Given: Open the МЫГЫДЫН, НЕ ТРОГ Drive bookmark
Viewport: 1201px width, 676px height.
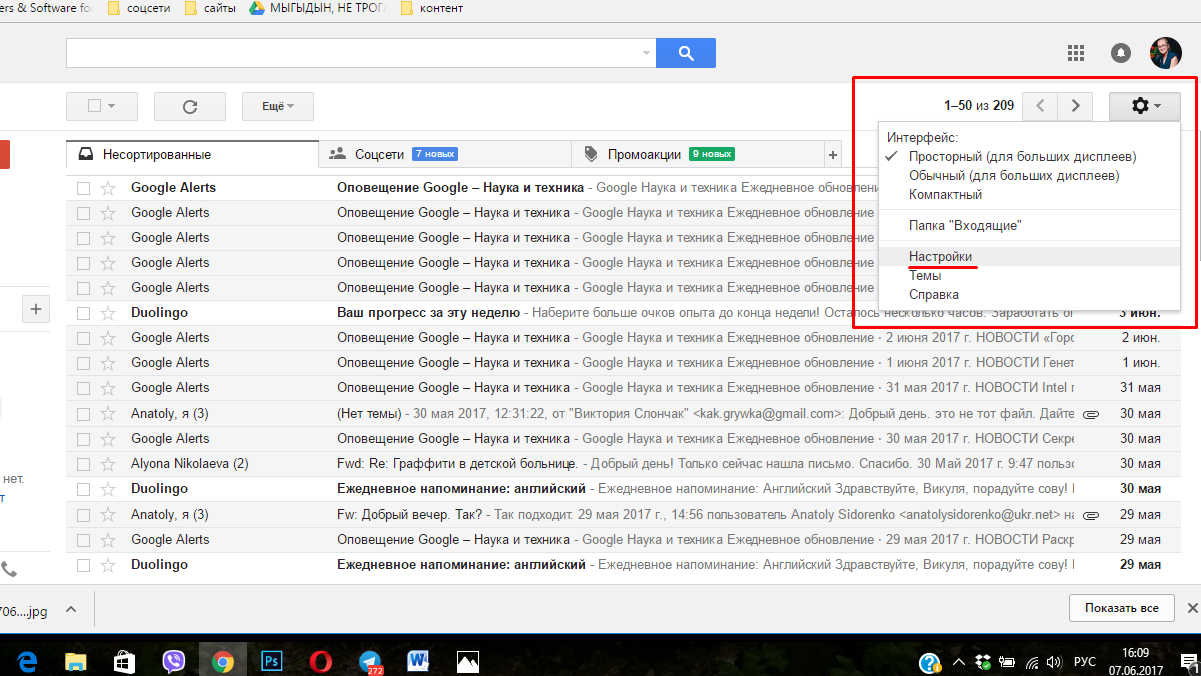Looking at the screenshot, I should click(x=318, y=8).
